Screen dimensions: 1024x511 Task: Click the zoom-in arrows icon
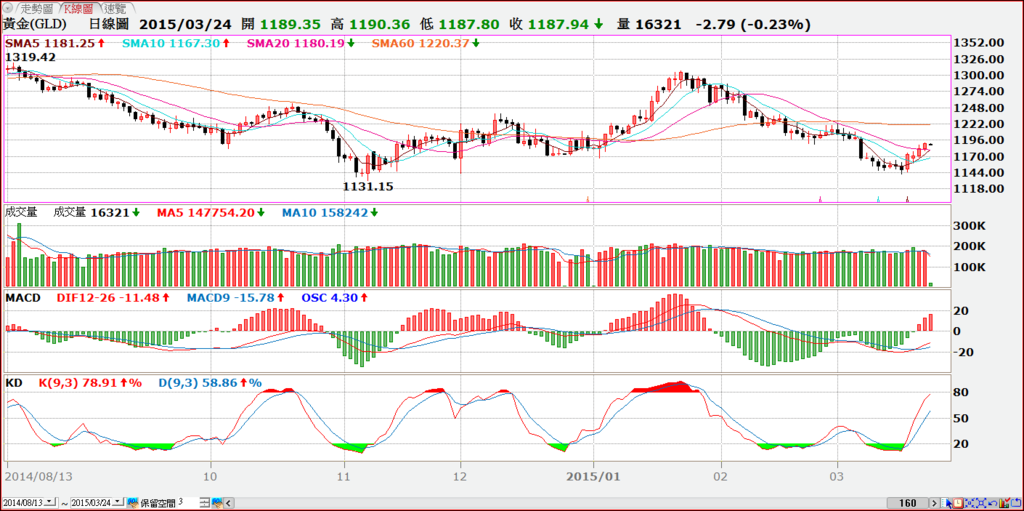(970, 503)
